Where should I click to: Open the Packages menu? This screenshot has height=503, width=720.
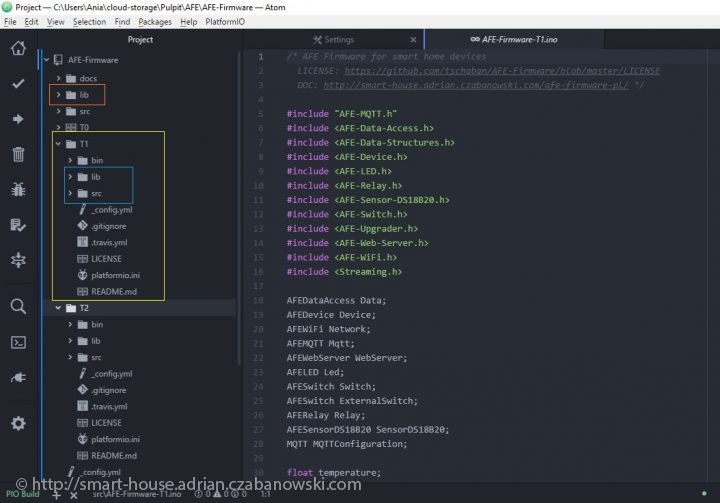coord(155,21)
